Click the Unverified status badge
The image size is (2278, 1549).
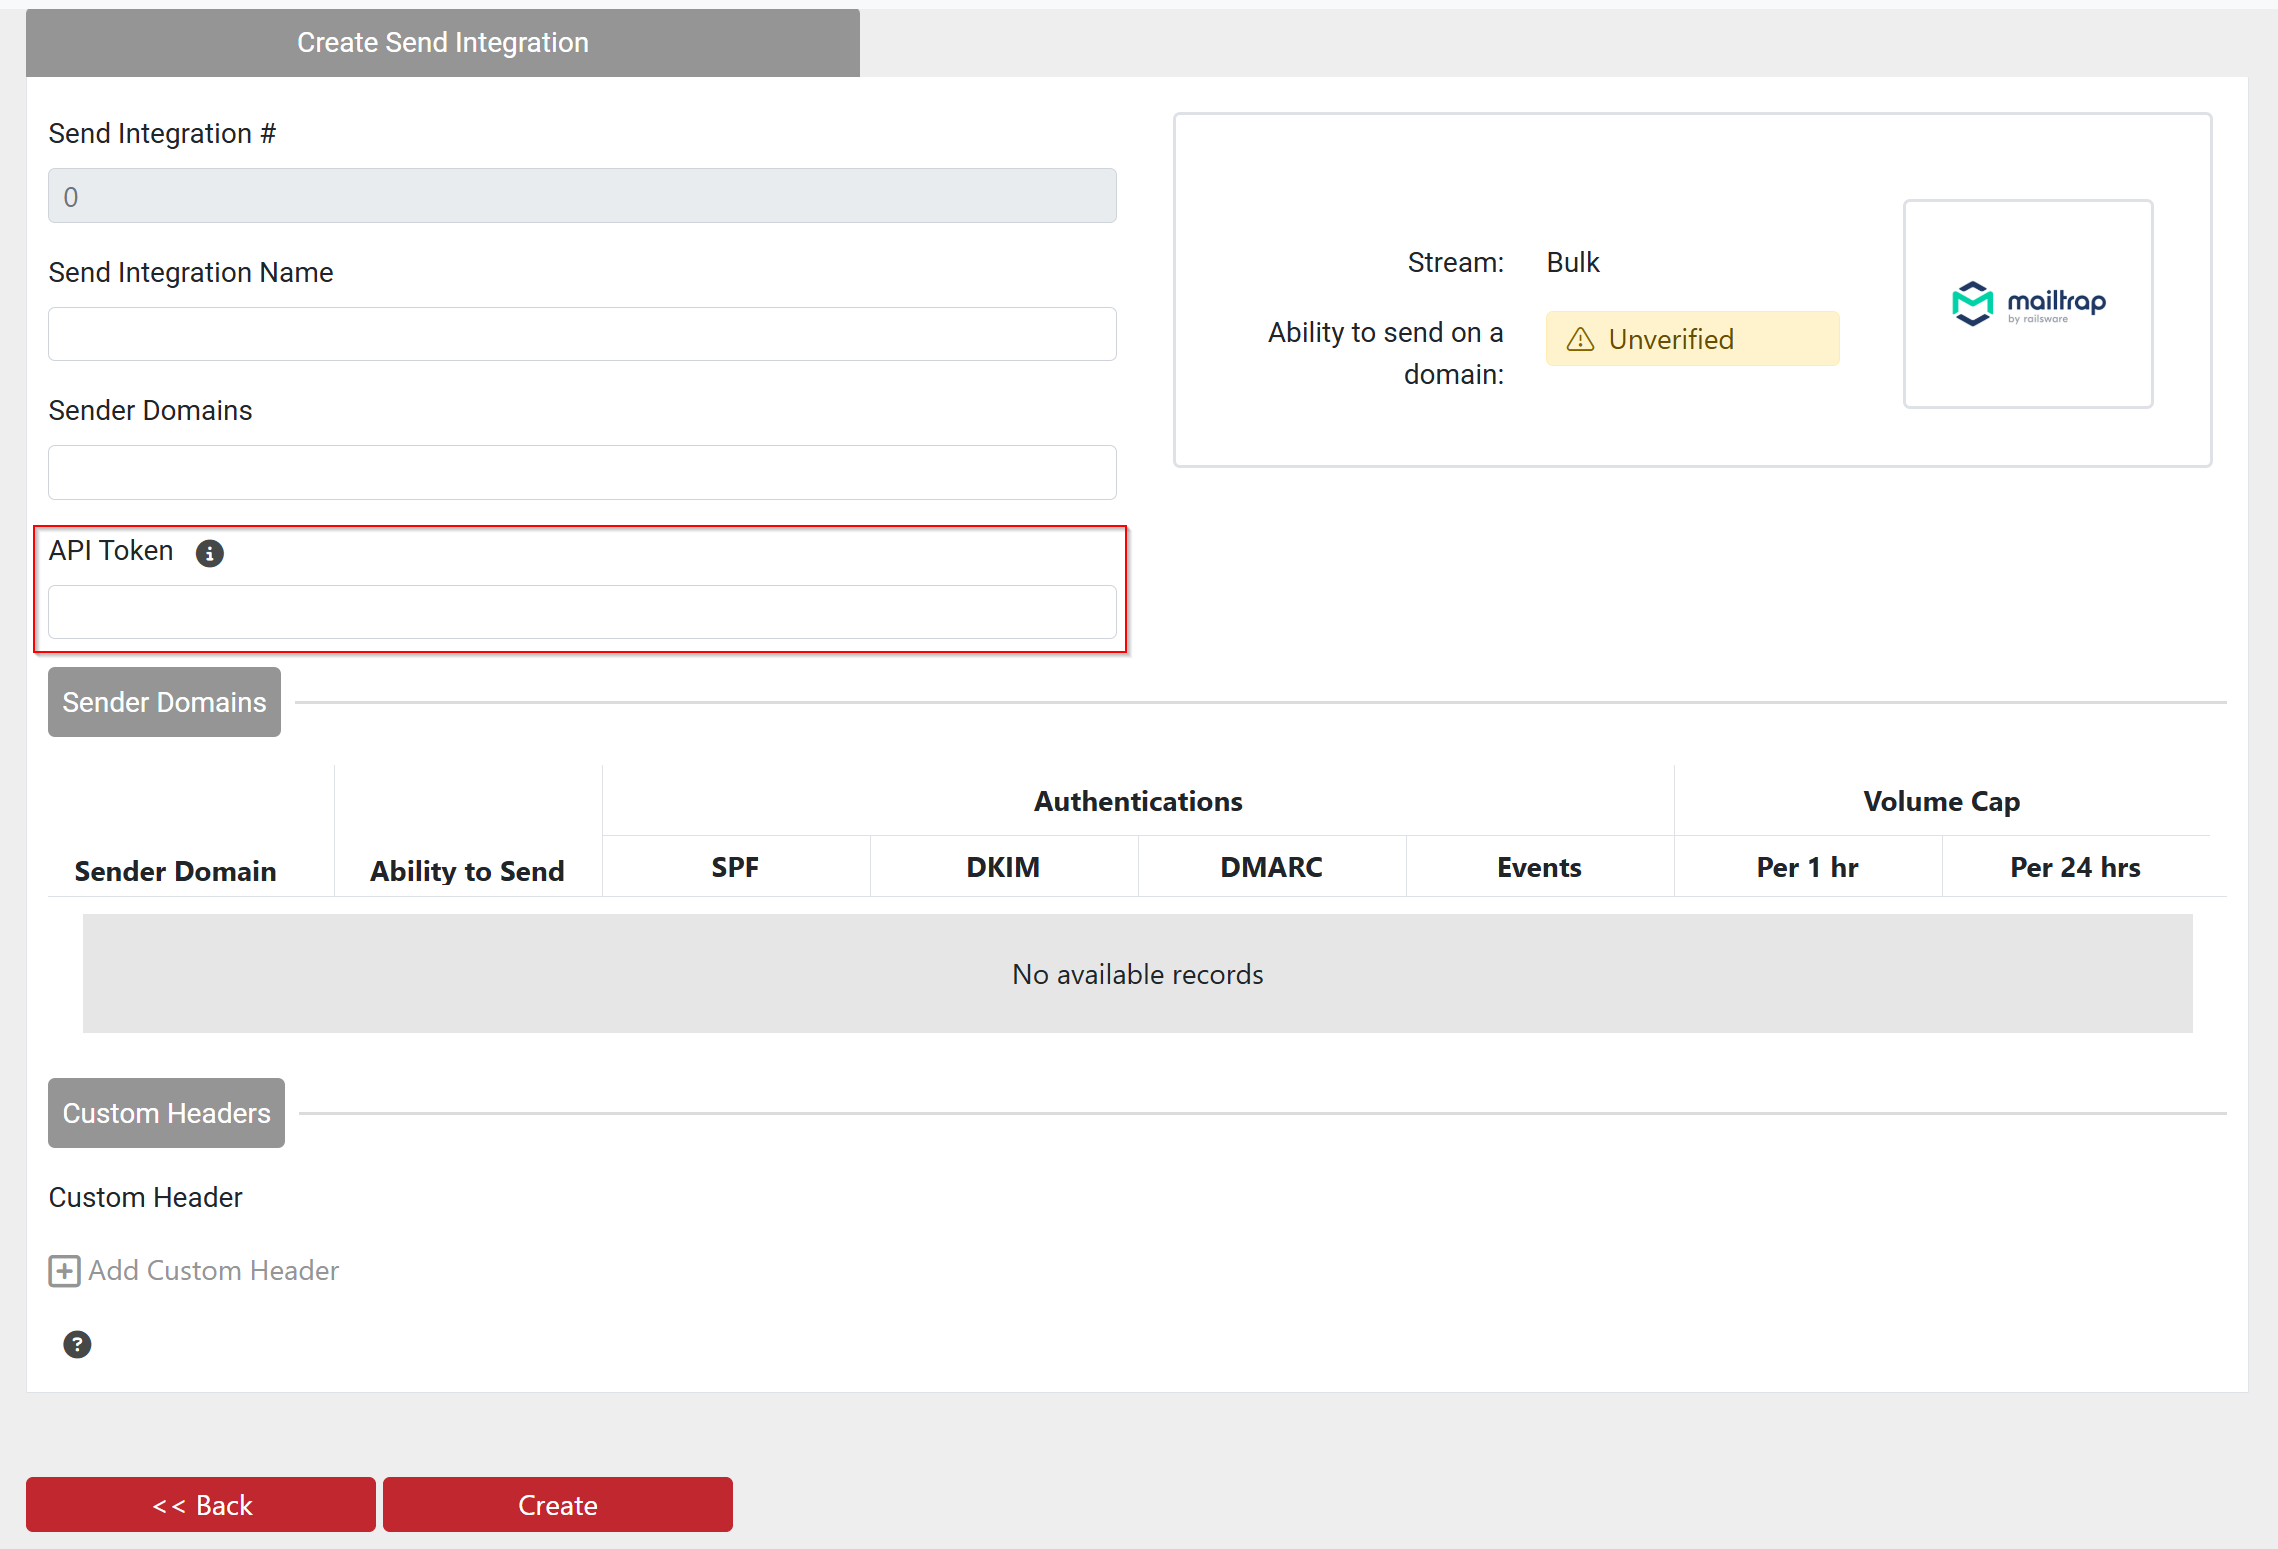[x=1691, y=339]
